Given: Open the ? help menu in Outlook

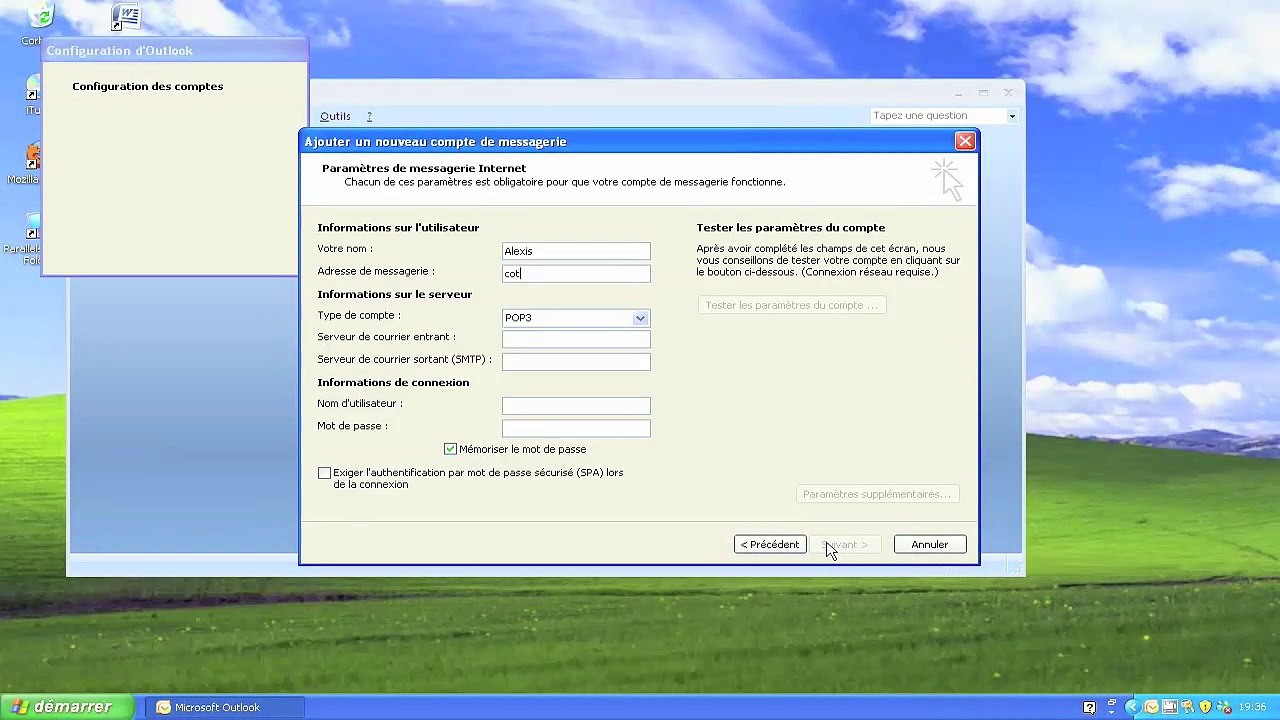Looking at the screenshot, I should click(369, 116).
